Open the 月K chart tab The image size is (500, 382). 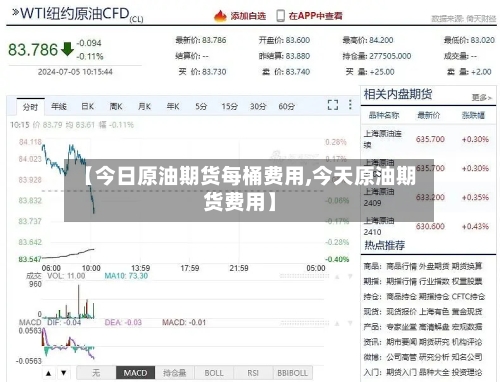(x=145, y=107)
